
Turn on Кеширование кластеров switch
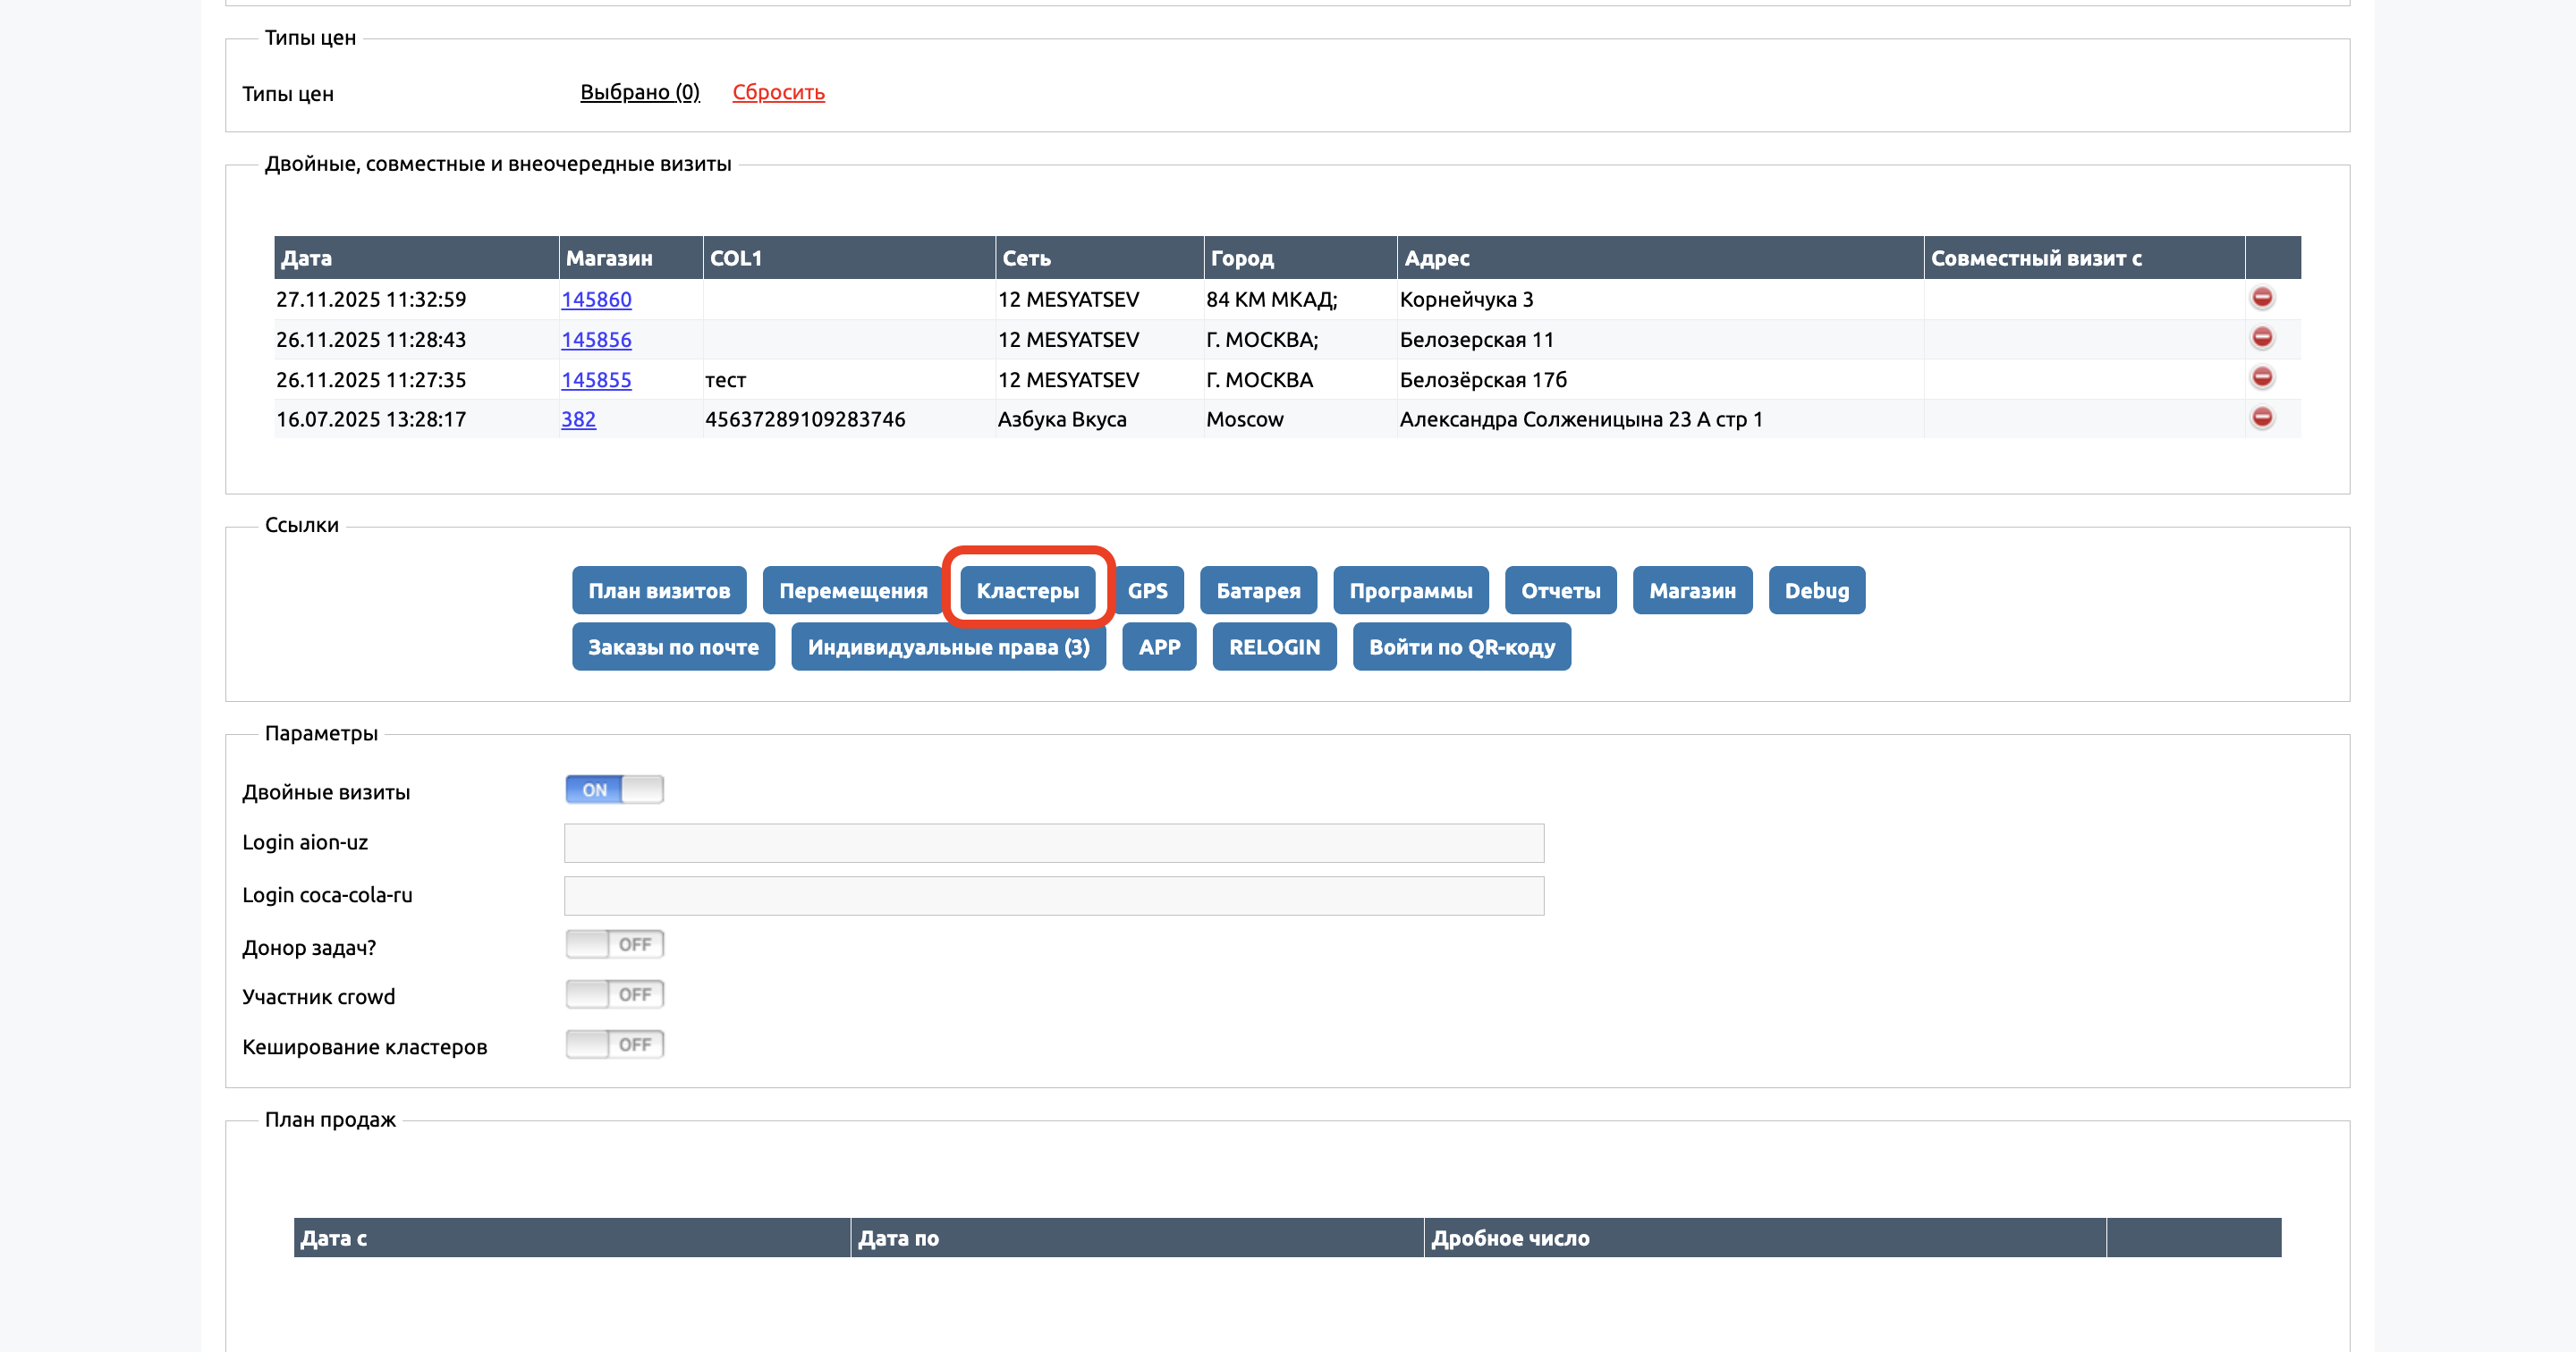pos(614,1045)
